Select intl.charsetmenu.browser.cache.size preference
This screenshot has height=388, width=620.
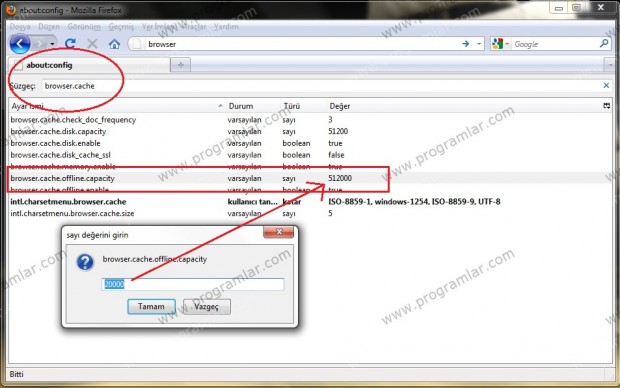tap(310, 213)
